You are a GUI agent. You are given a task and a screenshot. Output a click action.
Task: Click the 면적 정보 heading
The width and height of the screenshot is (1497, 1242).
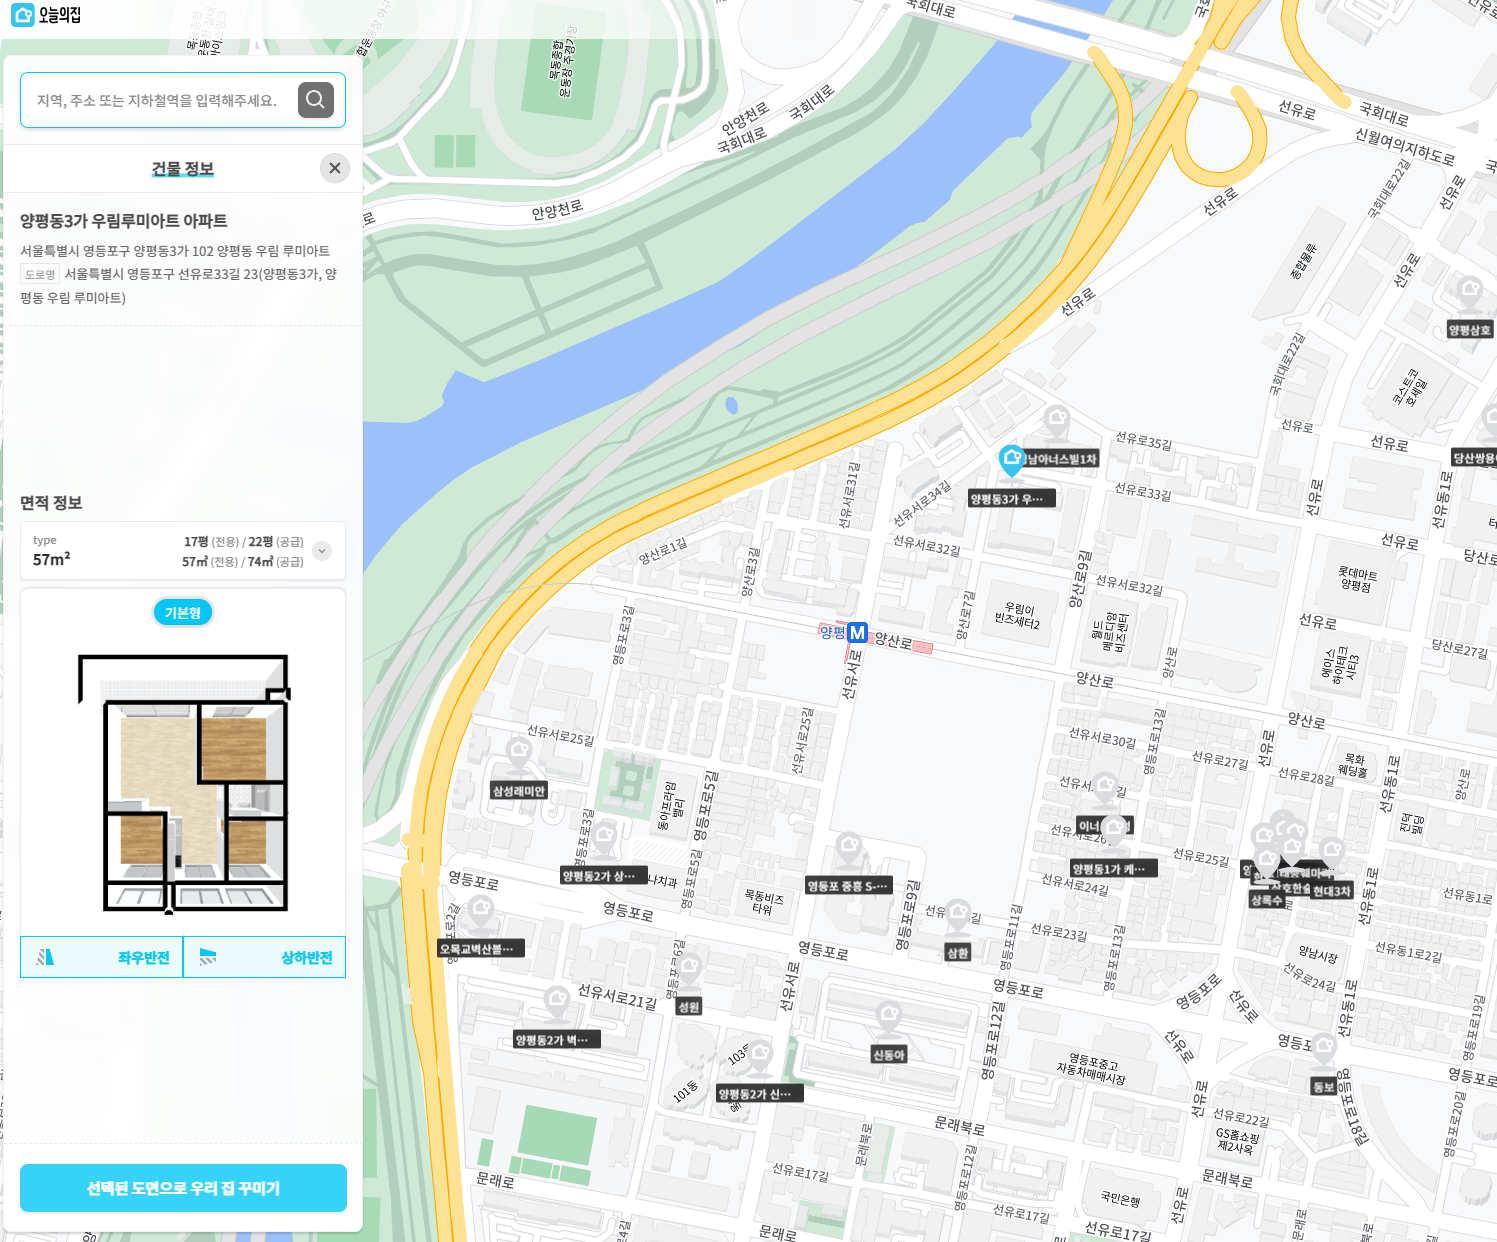tap(51, 502)
